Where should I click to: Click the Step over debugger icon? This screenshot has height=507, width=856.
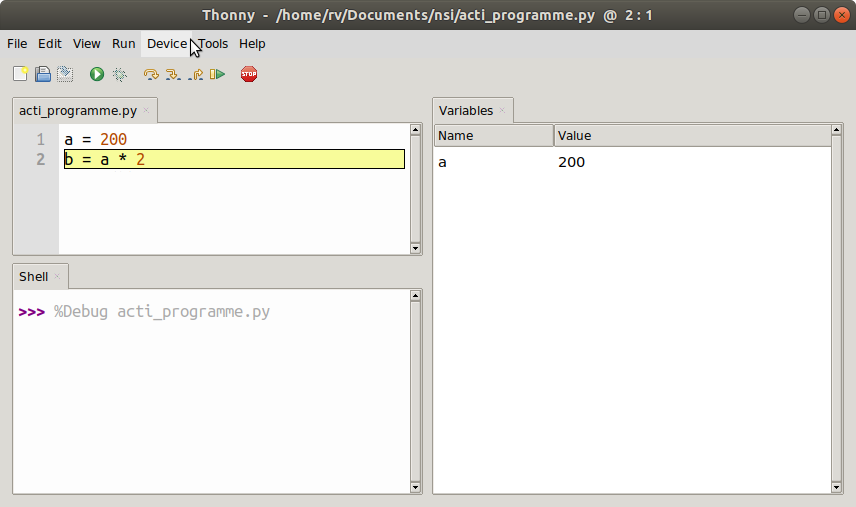151,74
